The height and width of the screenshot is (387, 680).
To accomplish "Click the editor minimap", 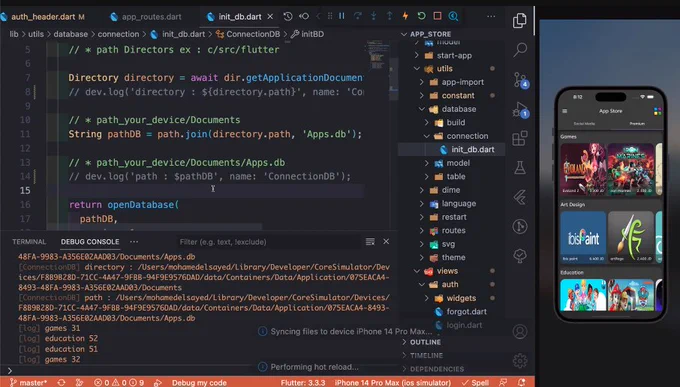I will [378, 56].
